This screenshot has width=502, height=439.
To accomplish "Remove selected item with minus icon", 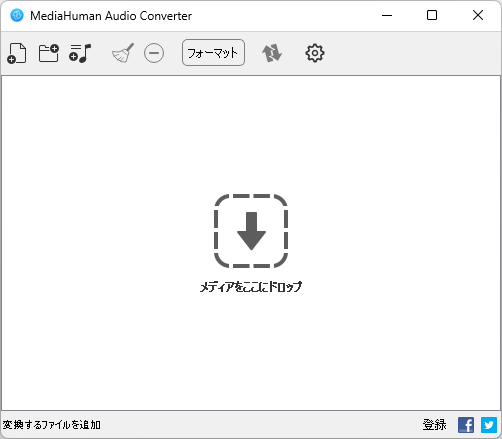I will click(154, 53).
